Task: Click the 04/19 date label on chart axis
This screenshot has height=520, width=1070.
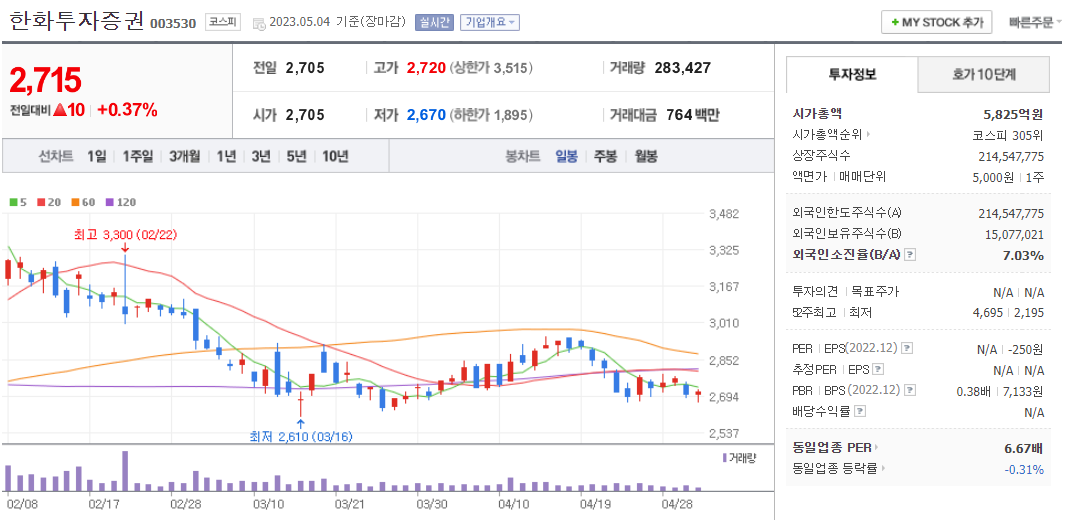Action: pyautogui.click(x=596, y=504)
